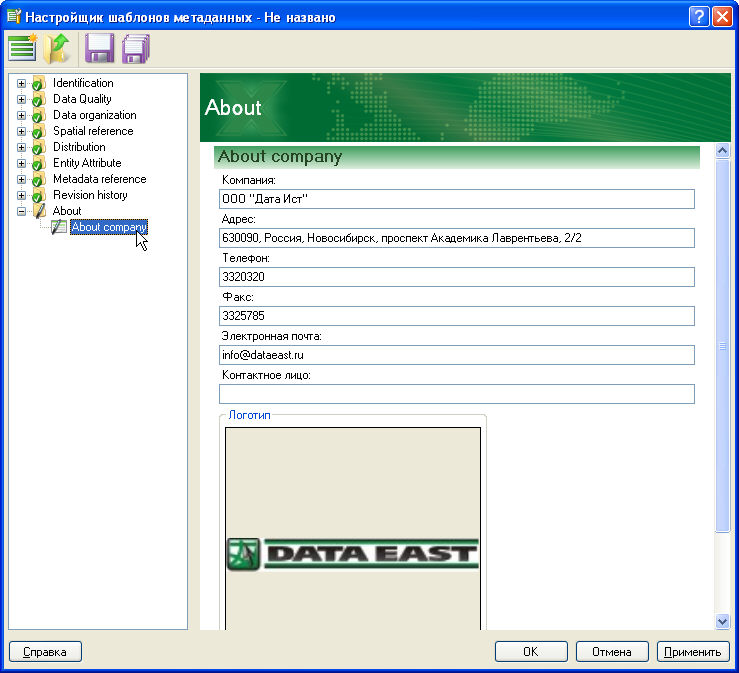
Task: Click the scrollbar down arrow
Action: (722, 622)
